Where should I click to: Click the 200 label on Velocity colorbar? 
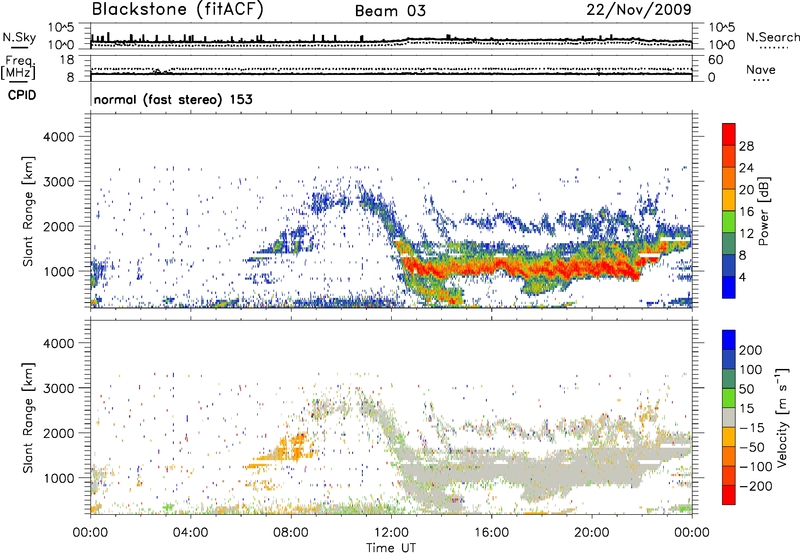point(751,350)
